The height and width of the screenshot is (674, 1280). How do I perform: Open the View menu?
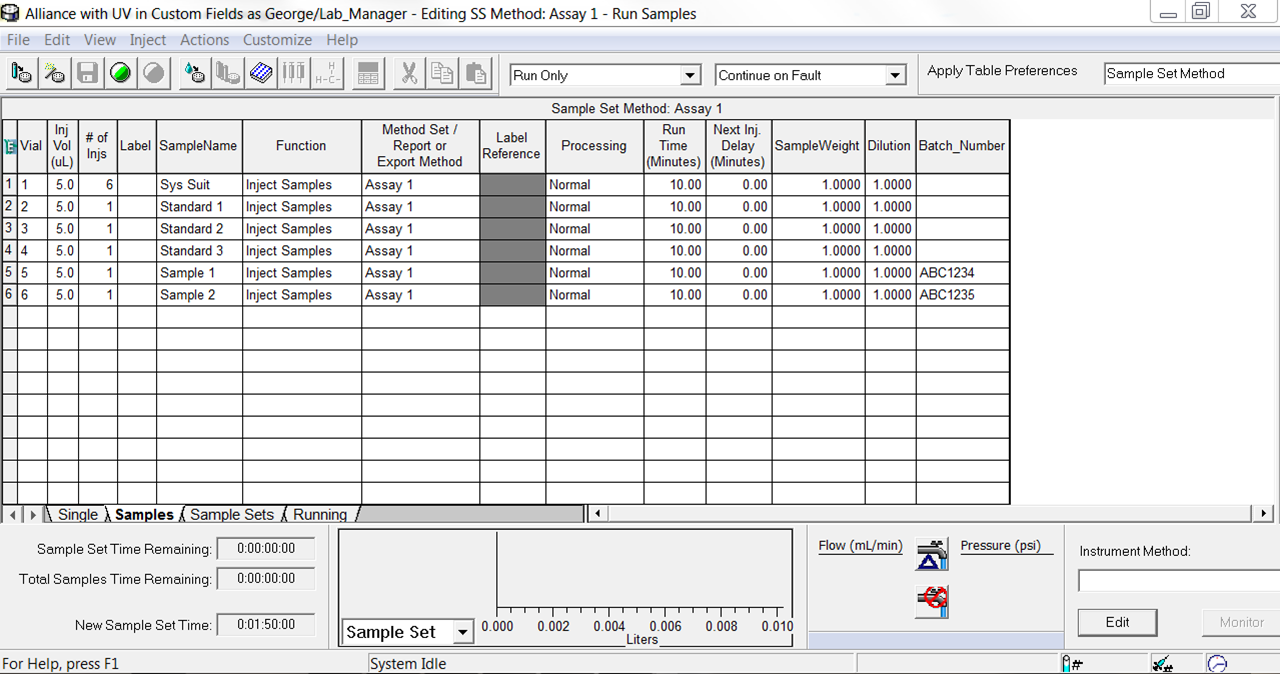[100, 40]
